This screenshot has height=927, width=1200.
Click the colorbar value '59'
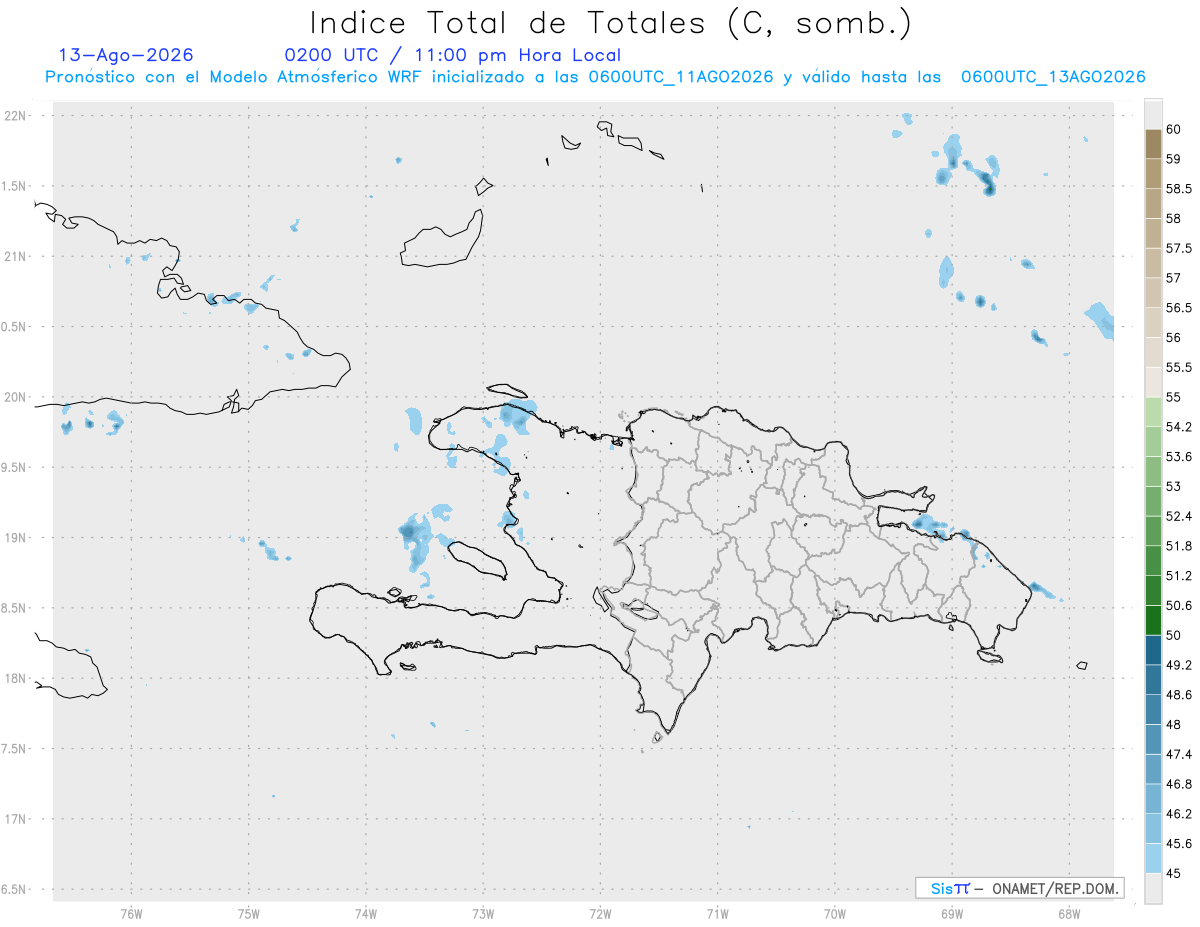pos(1174,159)
